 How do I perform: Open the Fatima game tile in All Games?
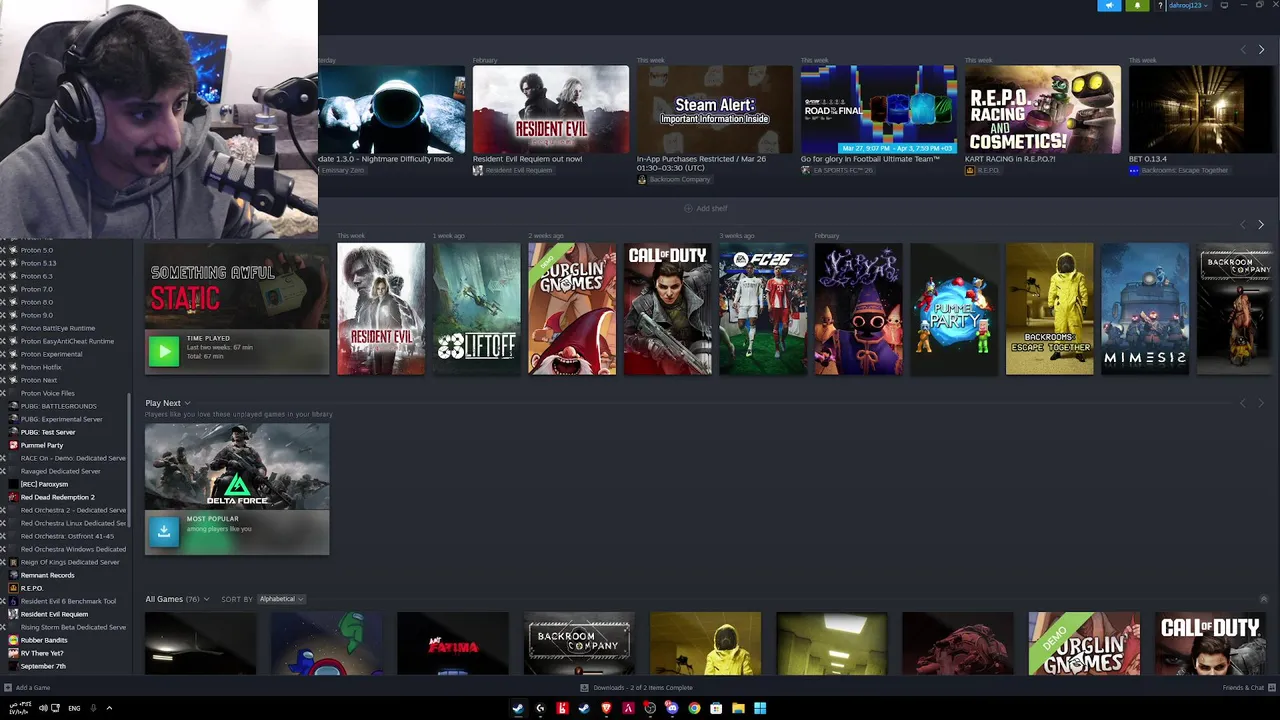453,644
